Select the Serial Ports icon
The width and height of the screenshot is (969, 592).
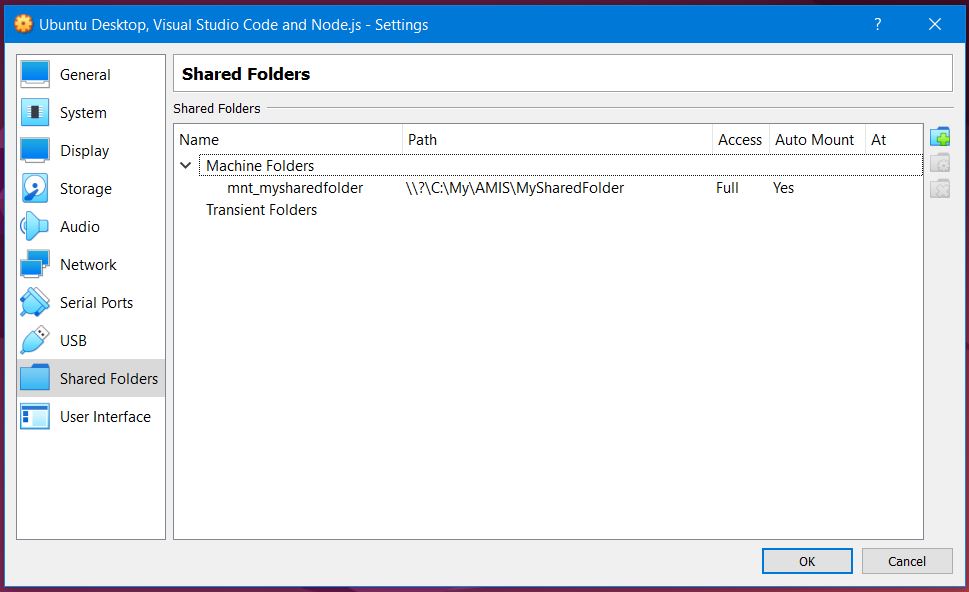click(35, 303)
